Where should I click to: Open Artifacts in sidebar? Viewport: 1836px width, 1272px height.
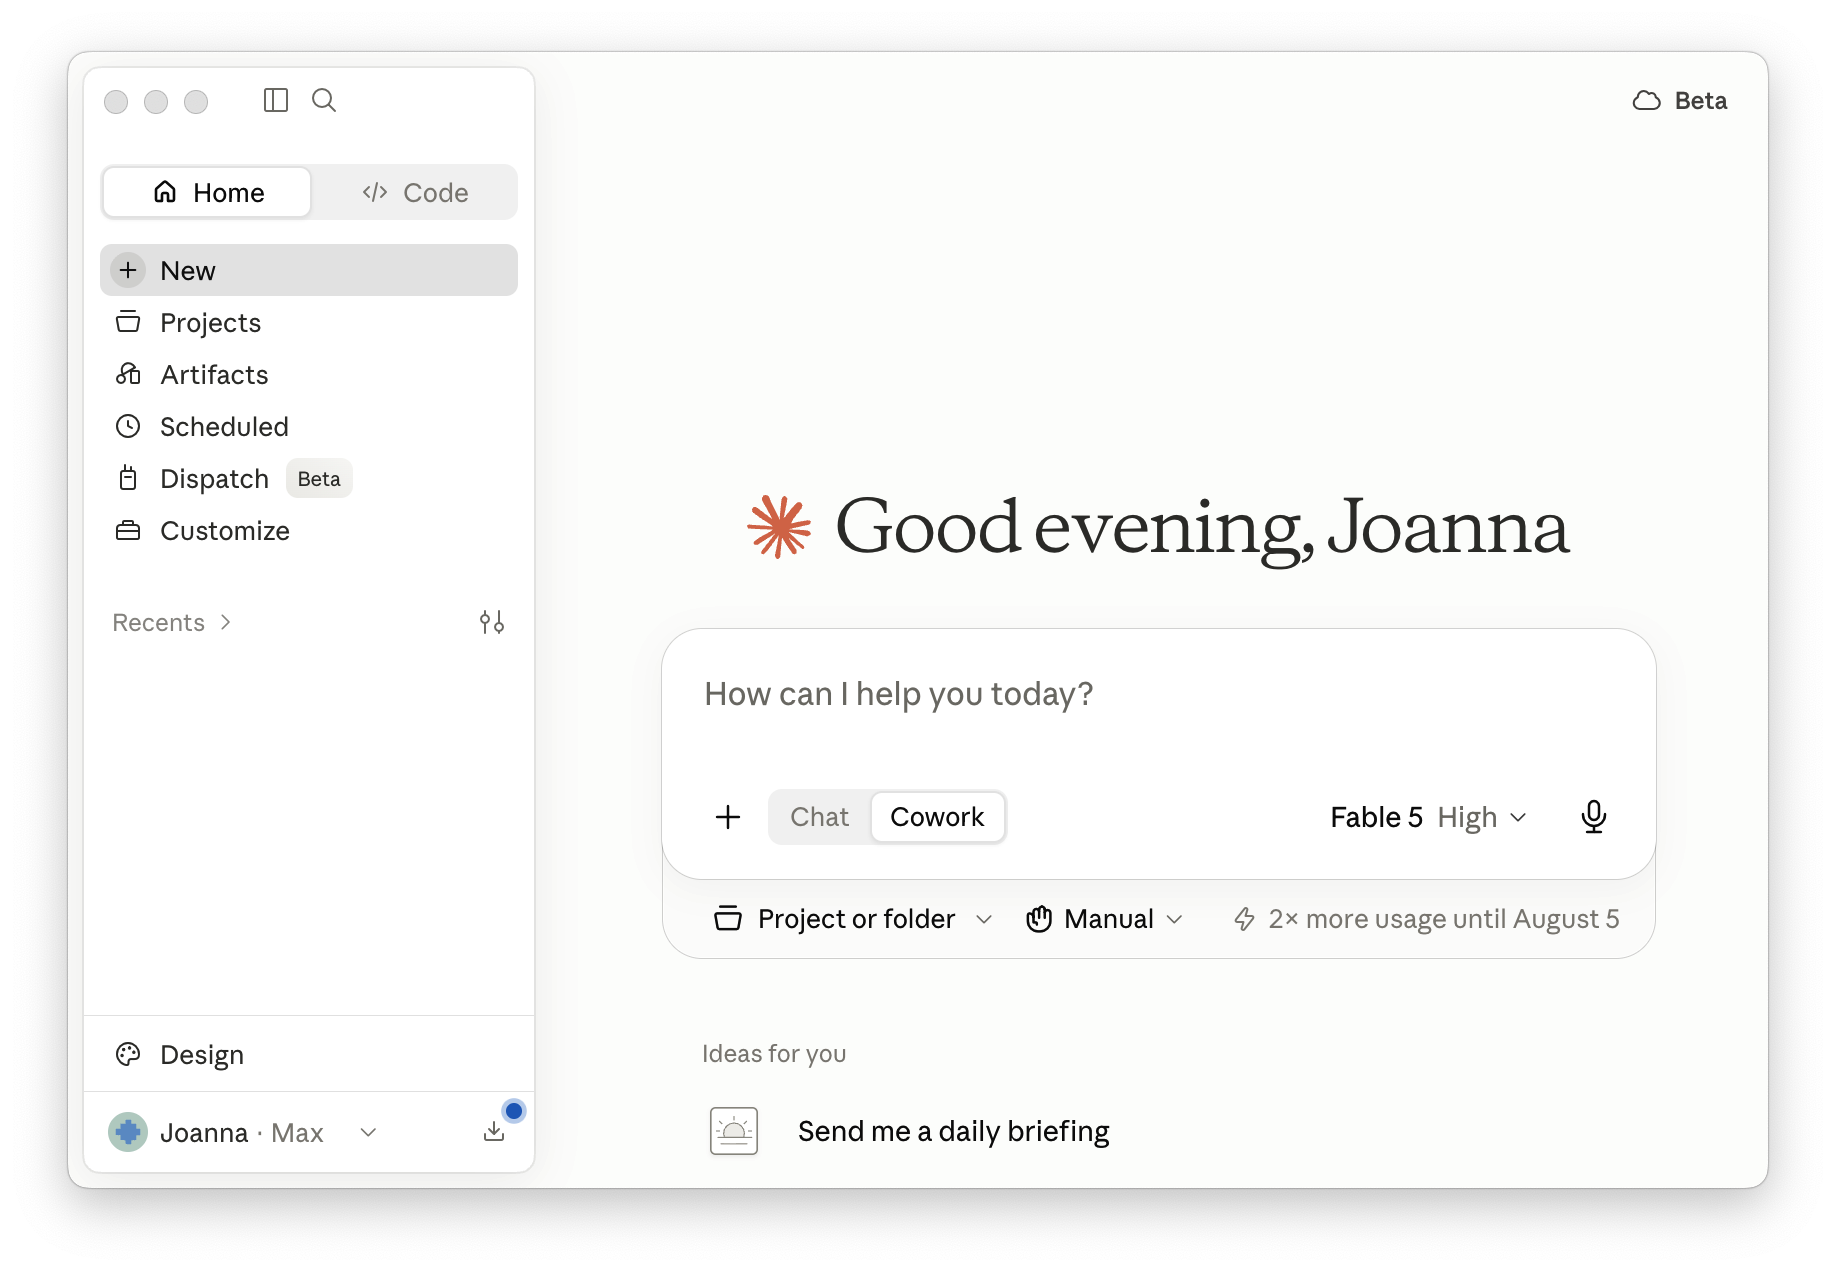point(309,374)
